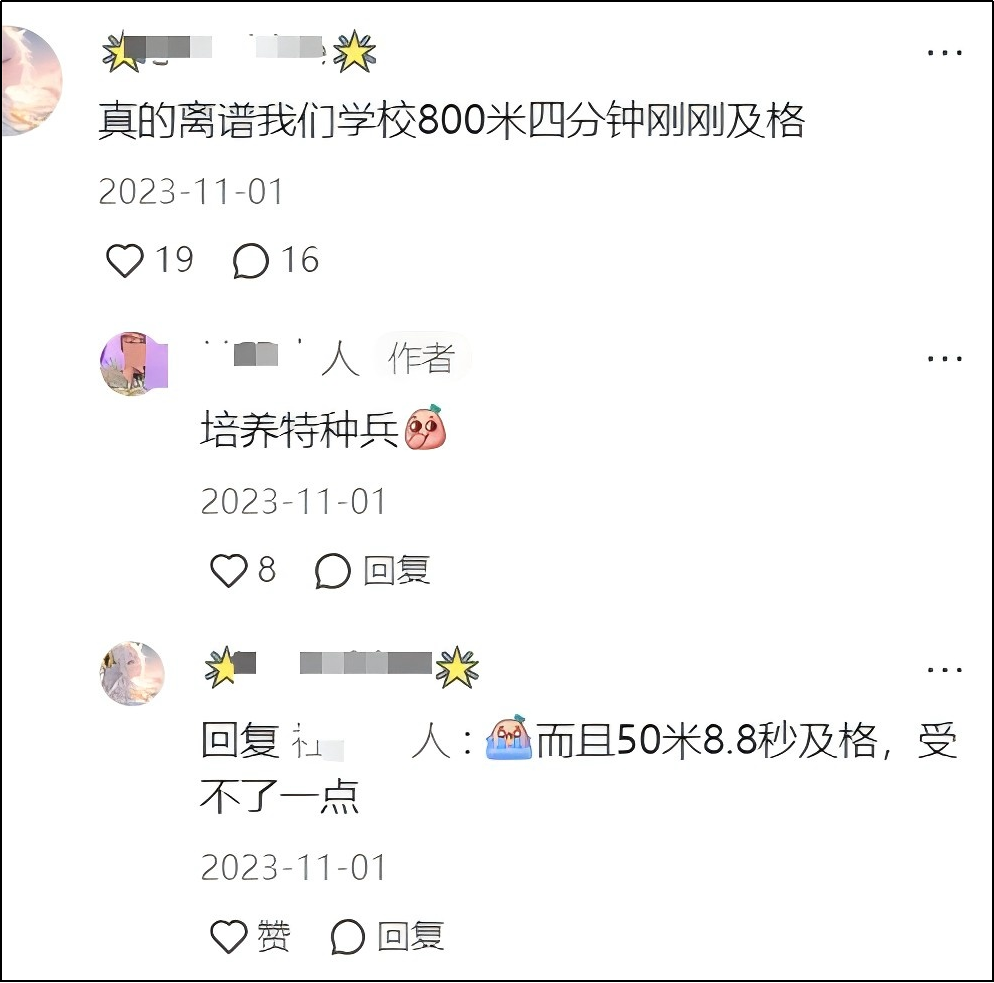Open the top commenter's star-decorated username
Screen dimensions: 994x983
pos(239,51)
